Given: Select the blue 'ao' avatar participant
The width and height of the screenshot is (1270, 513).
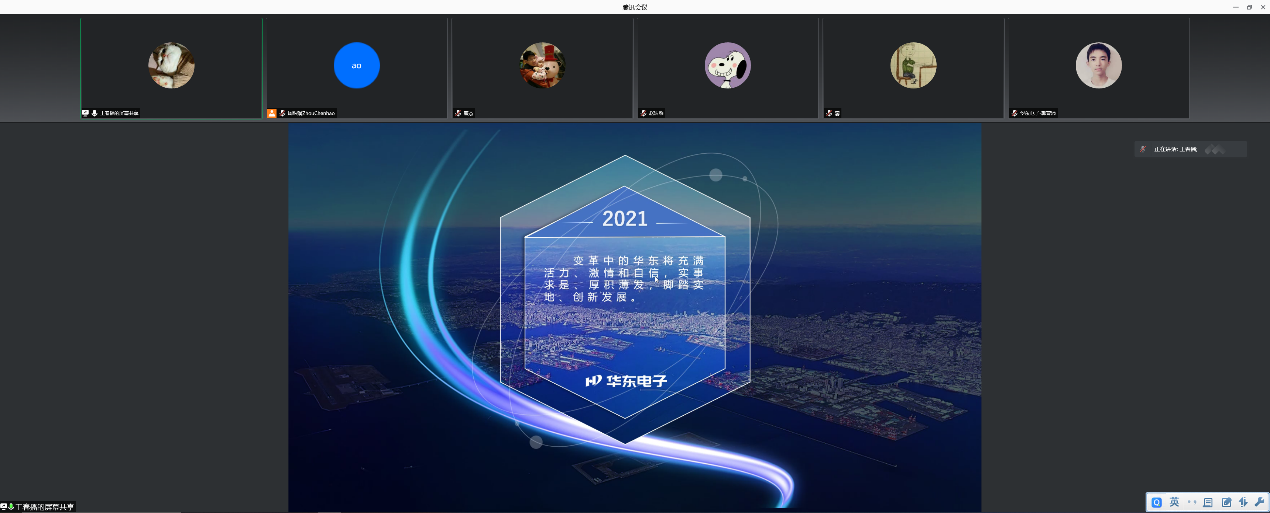Looking at the screenshot, I should point(356,66).
